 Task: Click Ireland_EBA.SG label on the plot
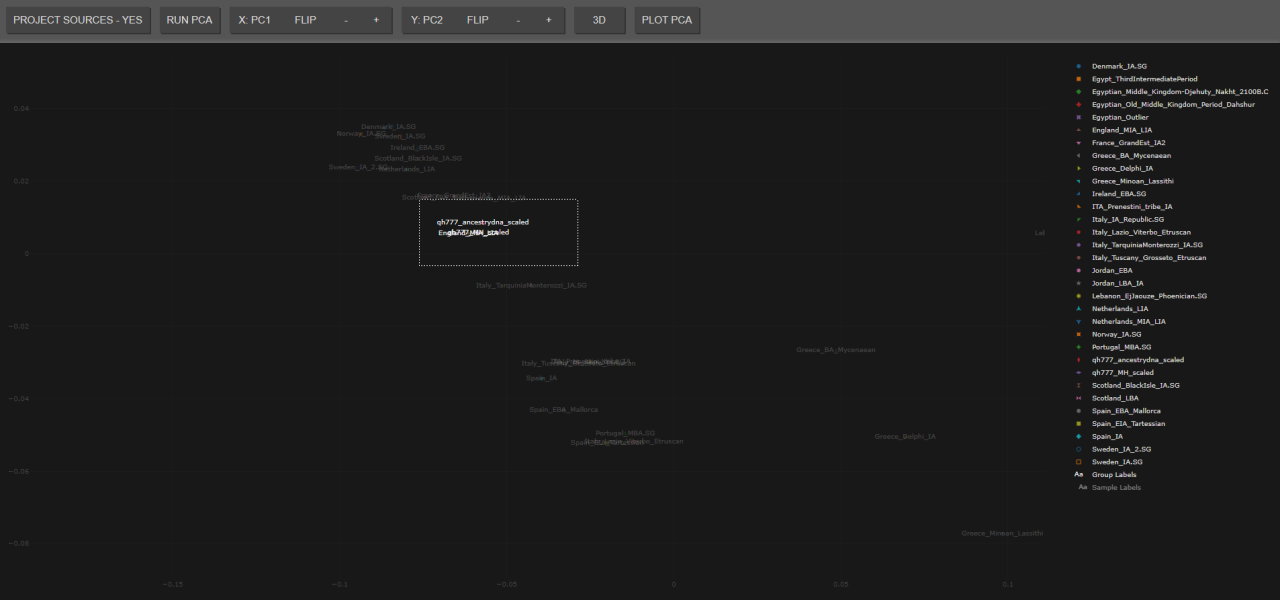tap(417, 147)
